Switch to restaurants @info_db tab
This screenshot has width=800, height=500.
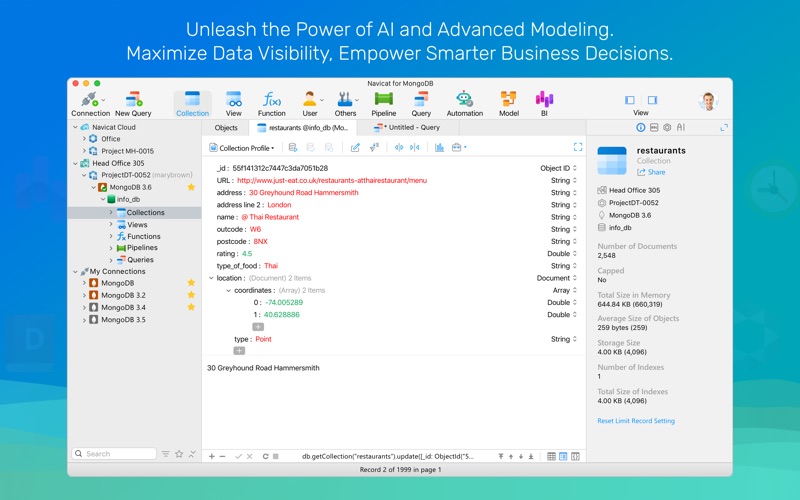point(303,128)
